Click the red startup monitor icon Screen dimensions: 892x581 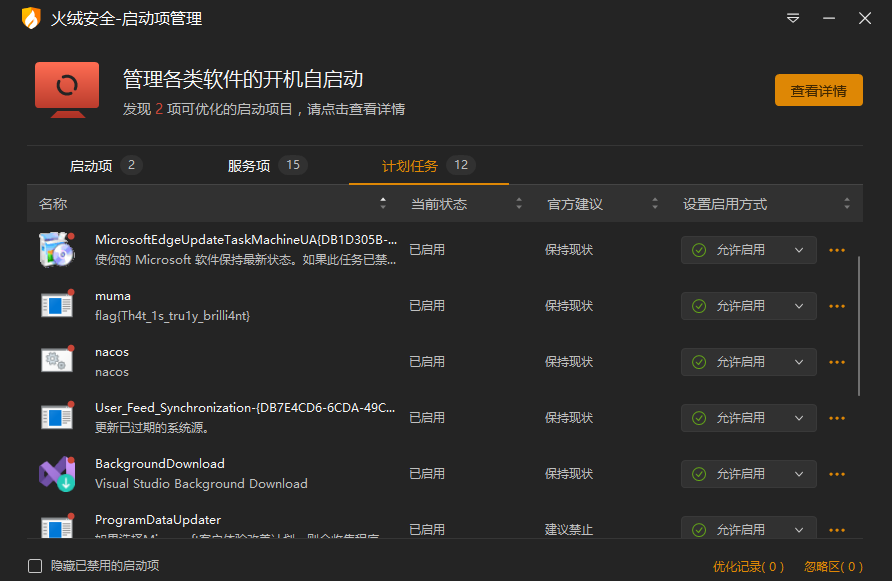(67, 90)
